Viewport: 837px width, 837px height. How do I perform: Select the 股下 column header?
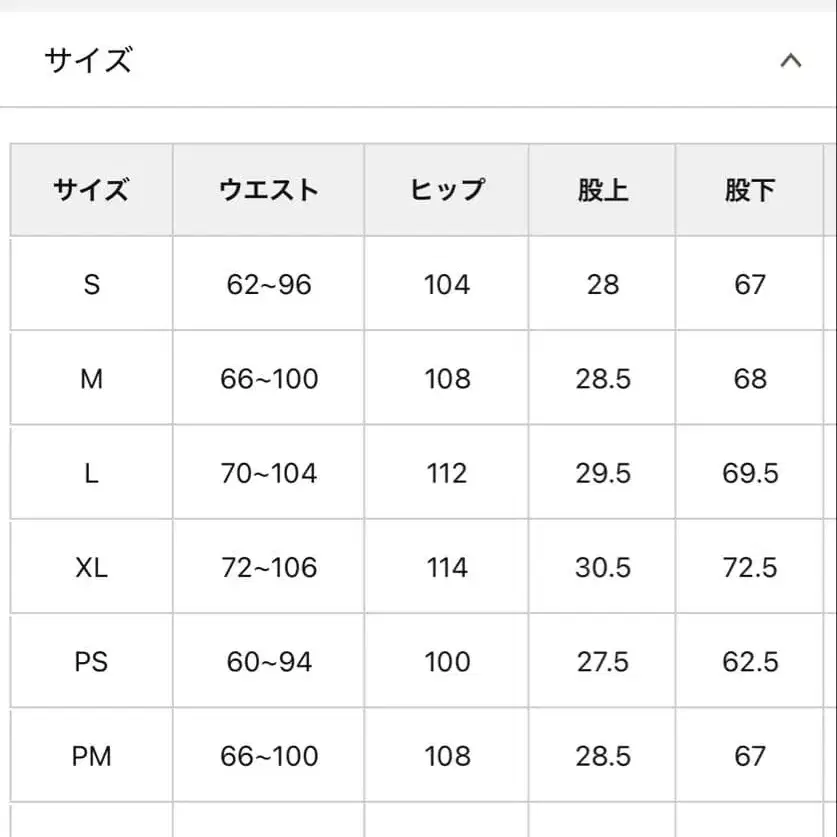pyautogui.click(x=749, y=190)
